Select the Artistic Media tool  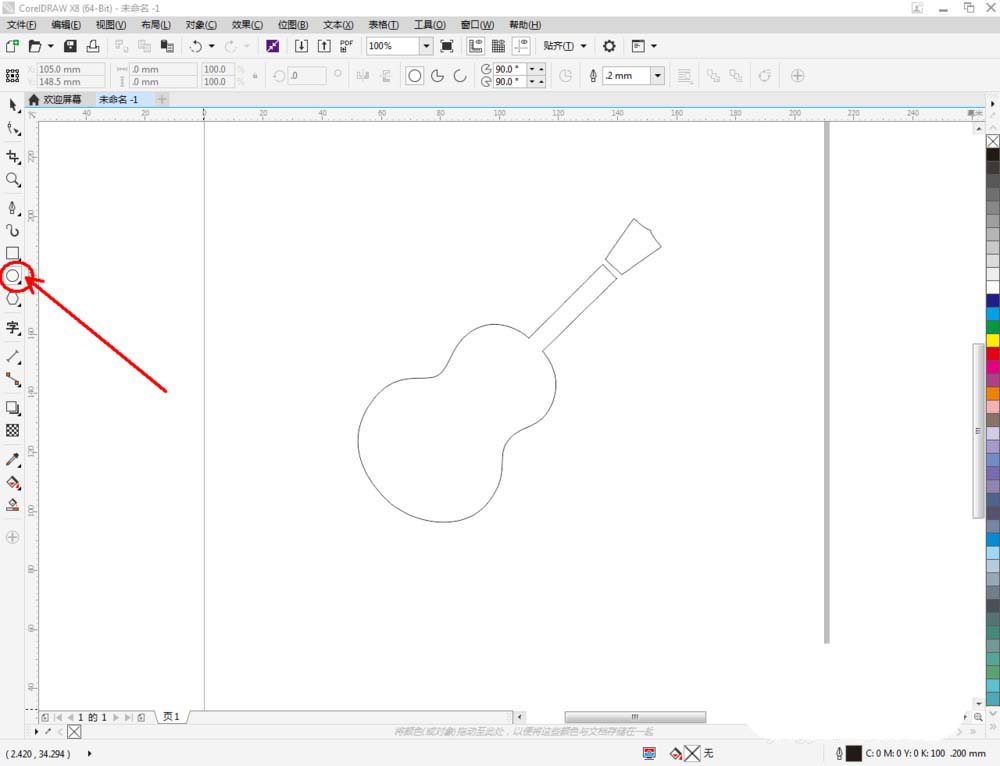tap(13, 230)
